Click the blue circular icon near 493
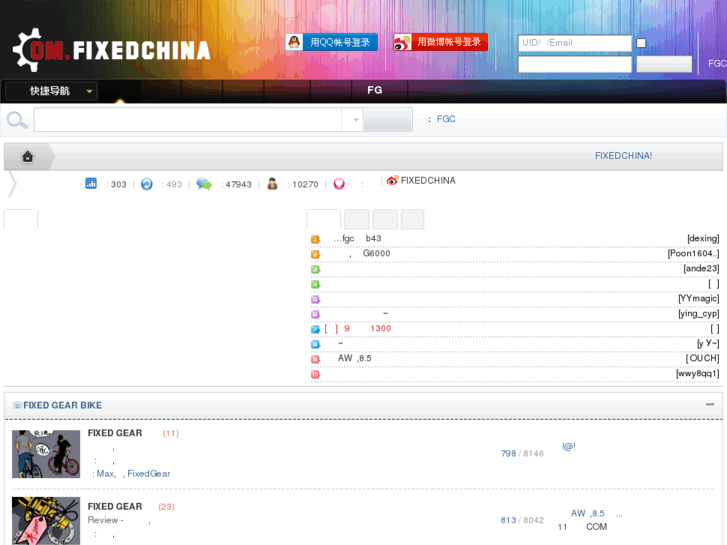Screen dimensions: 727x545 pyautogui.click(x=147, y=184)
